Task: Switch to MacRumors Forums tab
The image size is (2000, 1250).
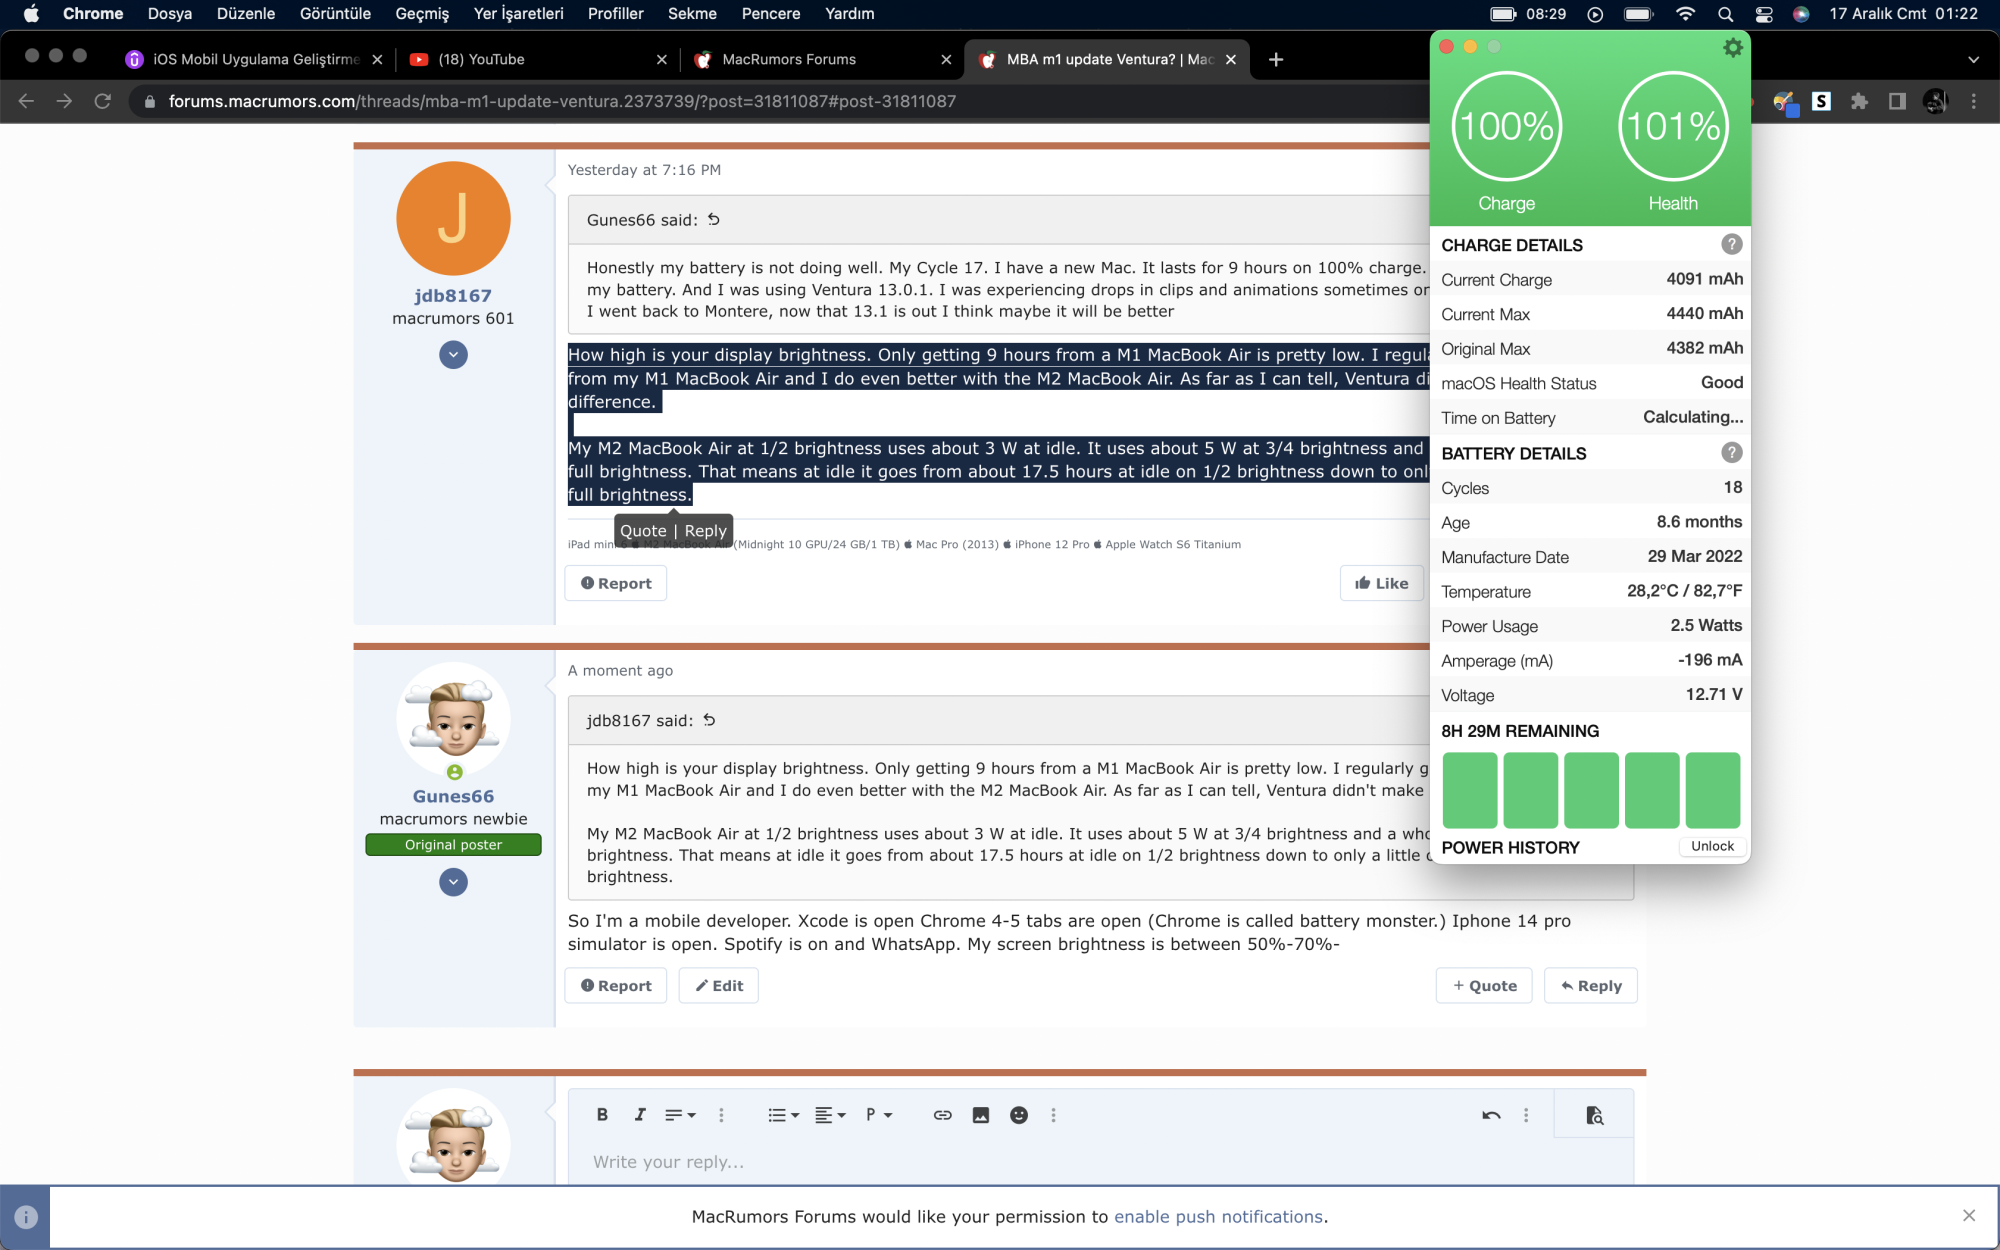Action: [x=822, y=59]
